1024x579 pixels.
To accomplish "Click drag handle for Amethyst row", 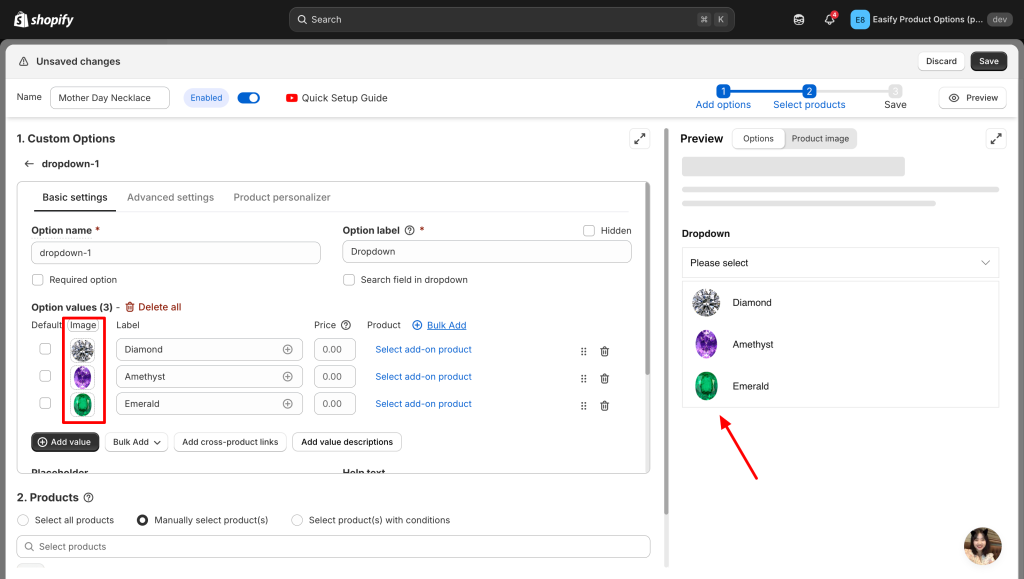I will pyautogui.click(x=583, y=378).
